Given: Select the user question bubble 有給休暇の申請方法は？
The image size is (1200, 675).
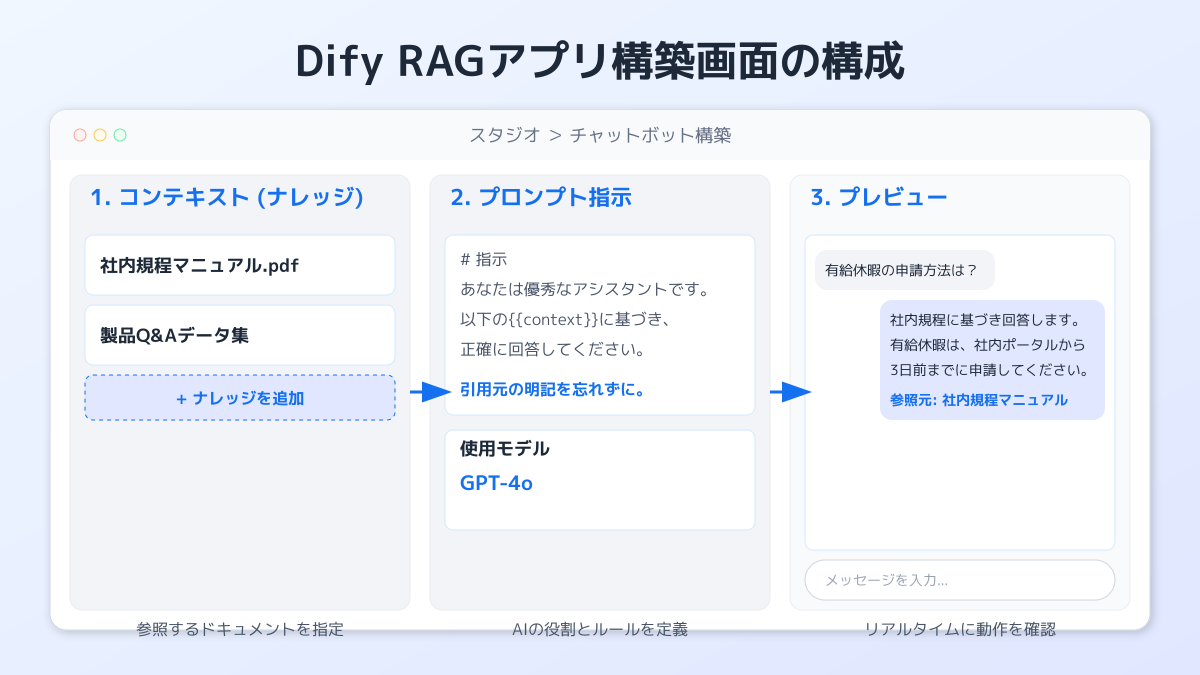Looking at the screenshot, I should coord(905,269).
